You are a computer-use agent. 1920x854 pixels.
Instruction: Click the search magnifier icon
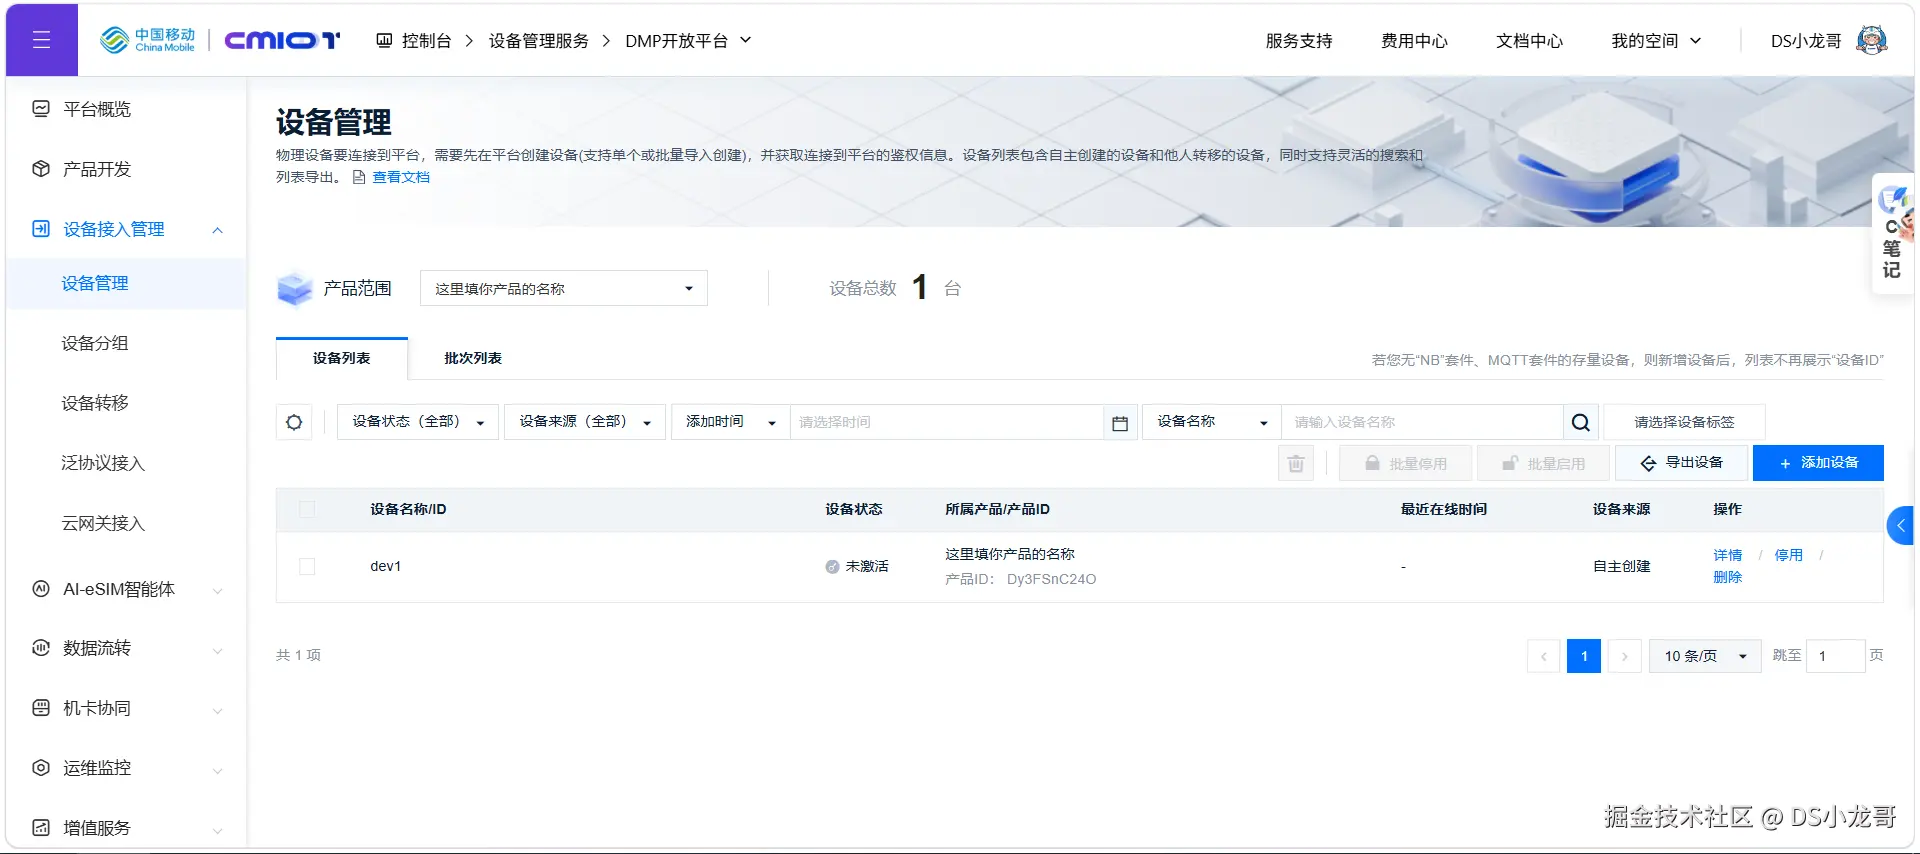tap(1580, 422)
